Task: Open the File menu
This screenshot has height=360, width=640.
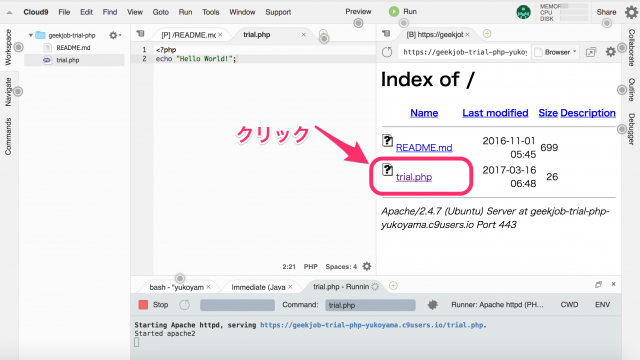Action: [64, 12]
